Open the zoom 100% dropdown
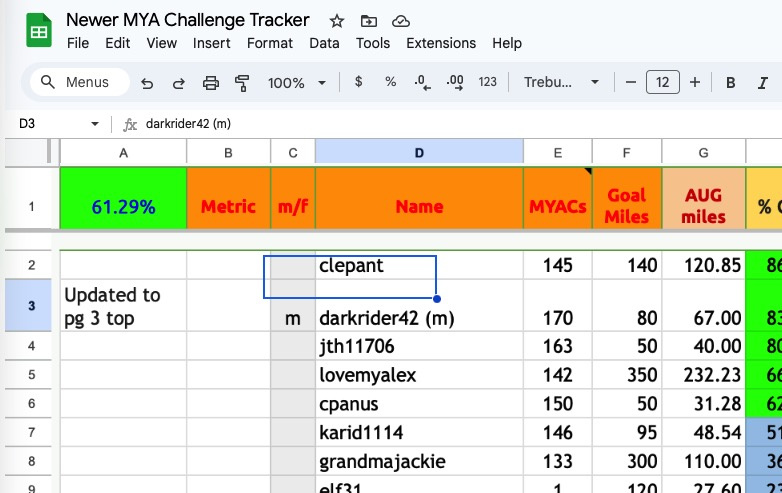The width and height of the screenshot is (782, 493). [x=297, y=83]
